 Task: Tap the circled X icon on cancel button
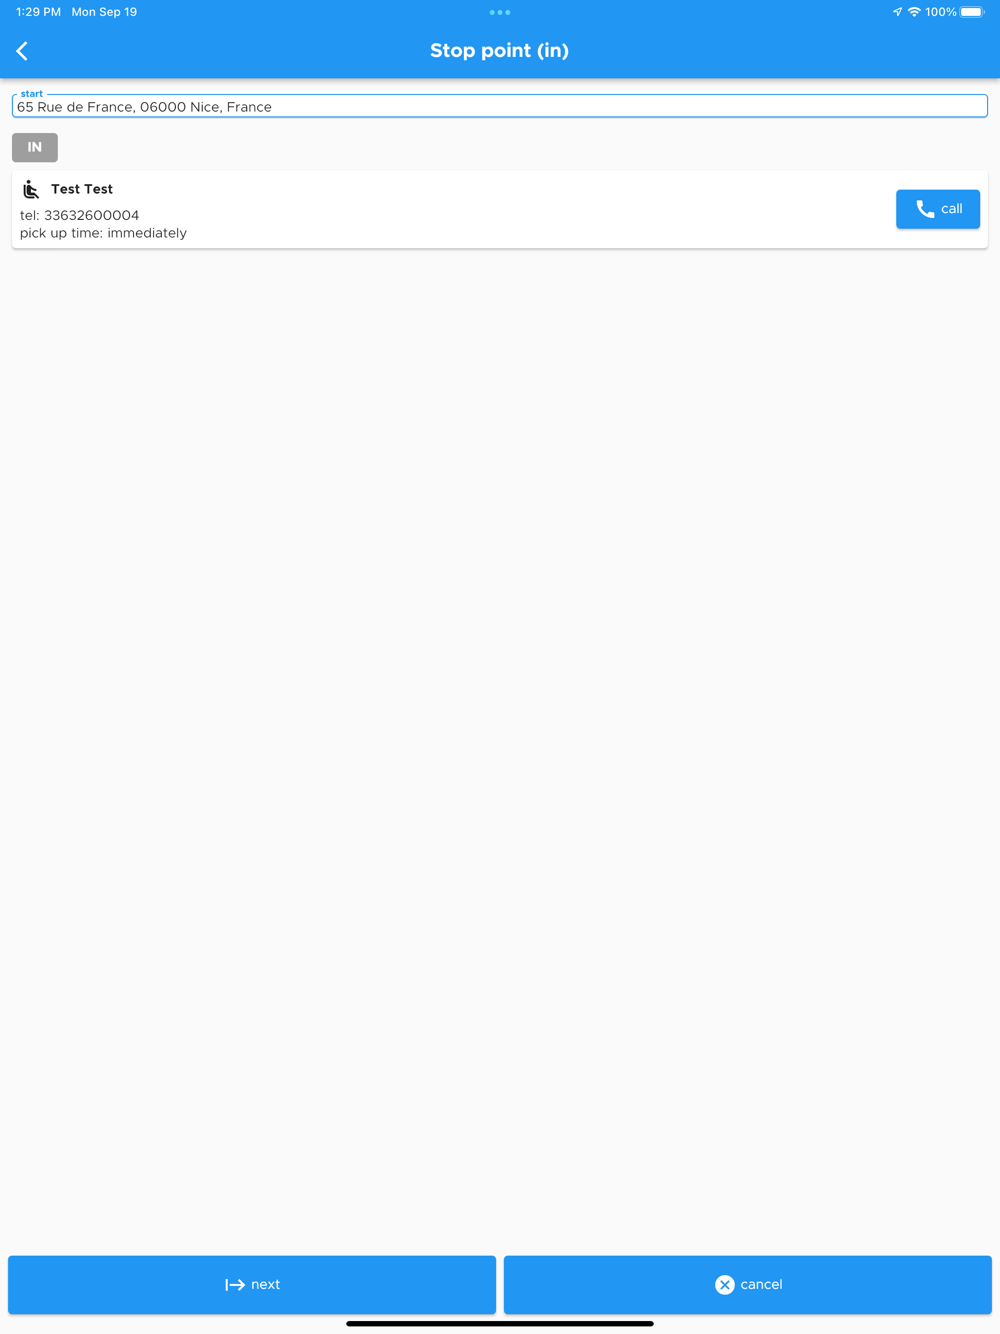pos(725,1285)
